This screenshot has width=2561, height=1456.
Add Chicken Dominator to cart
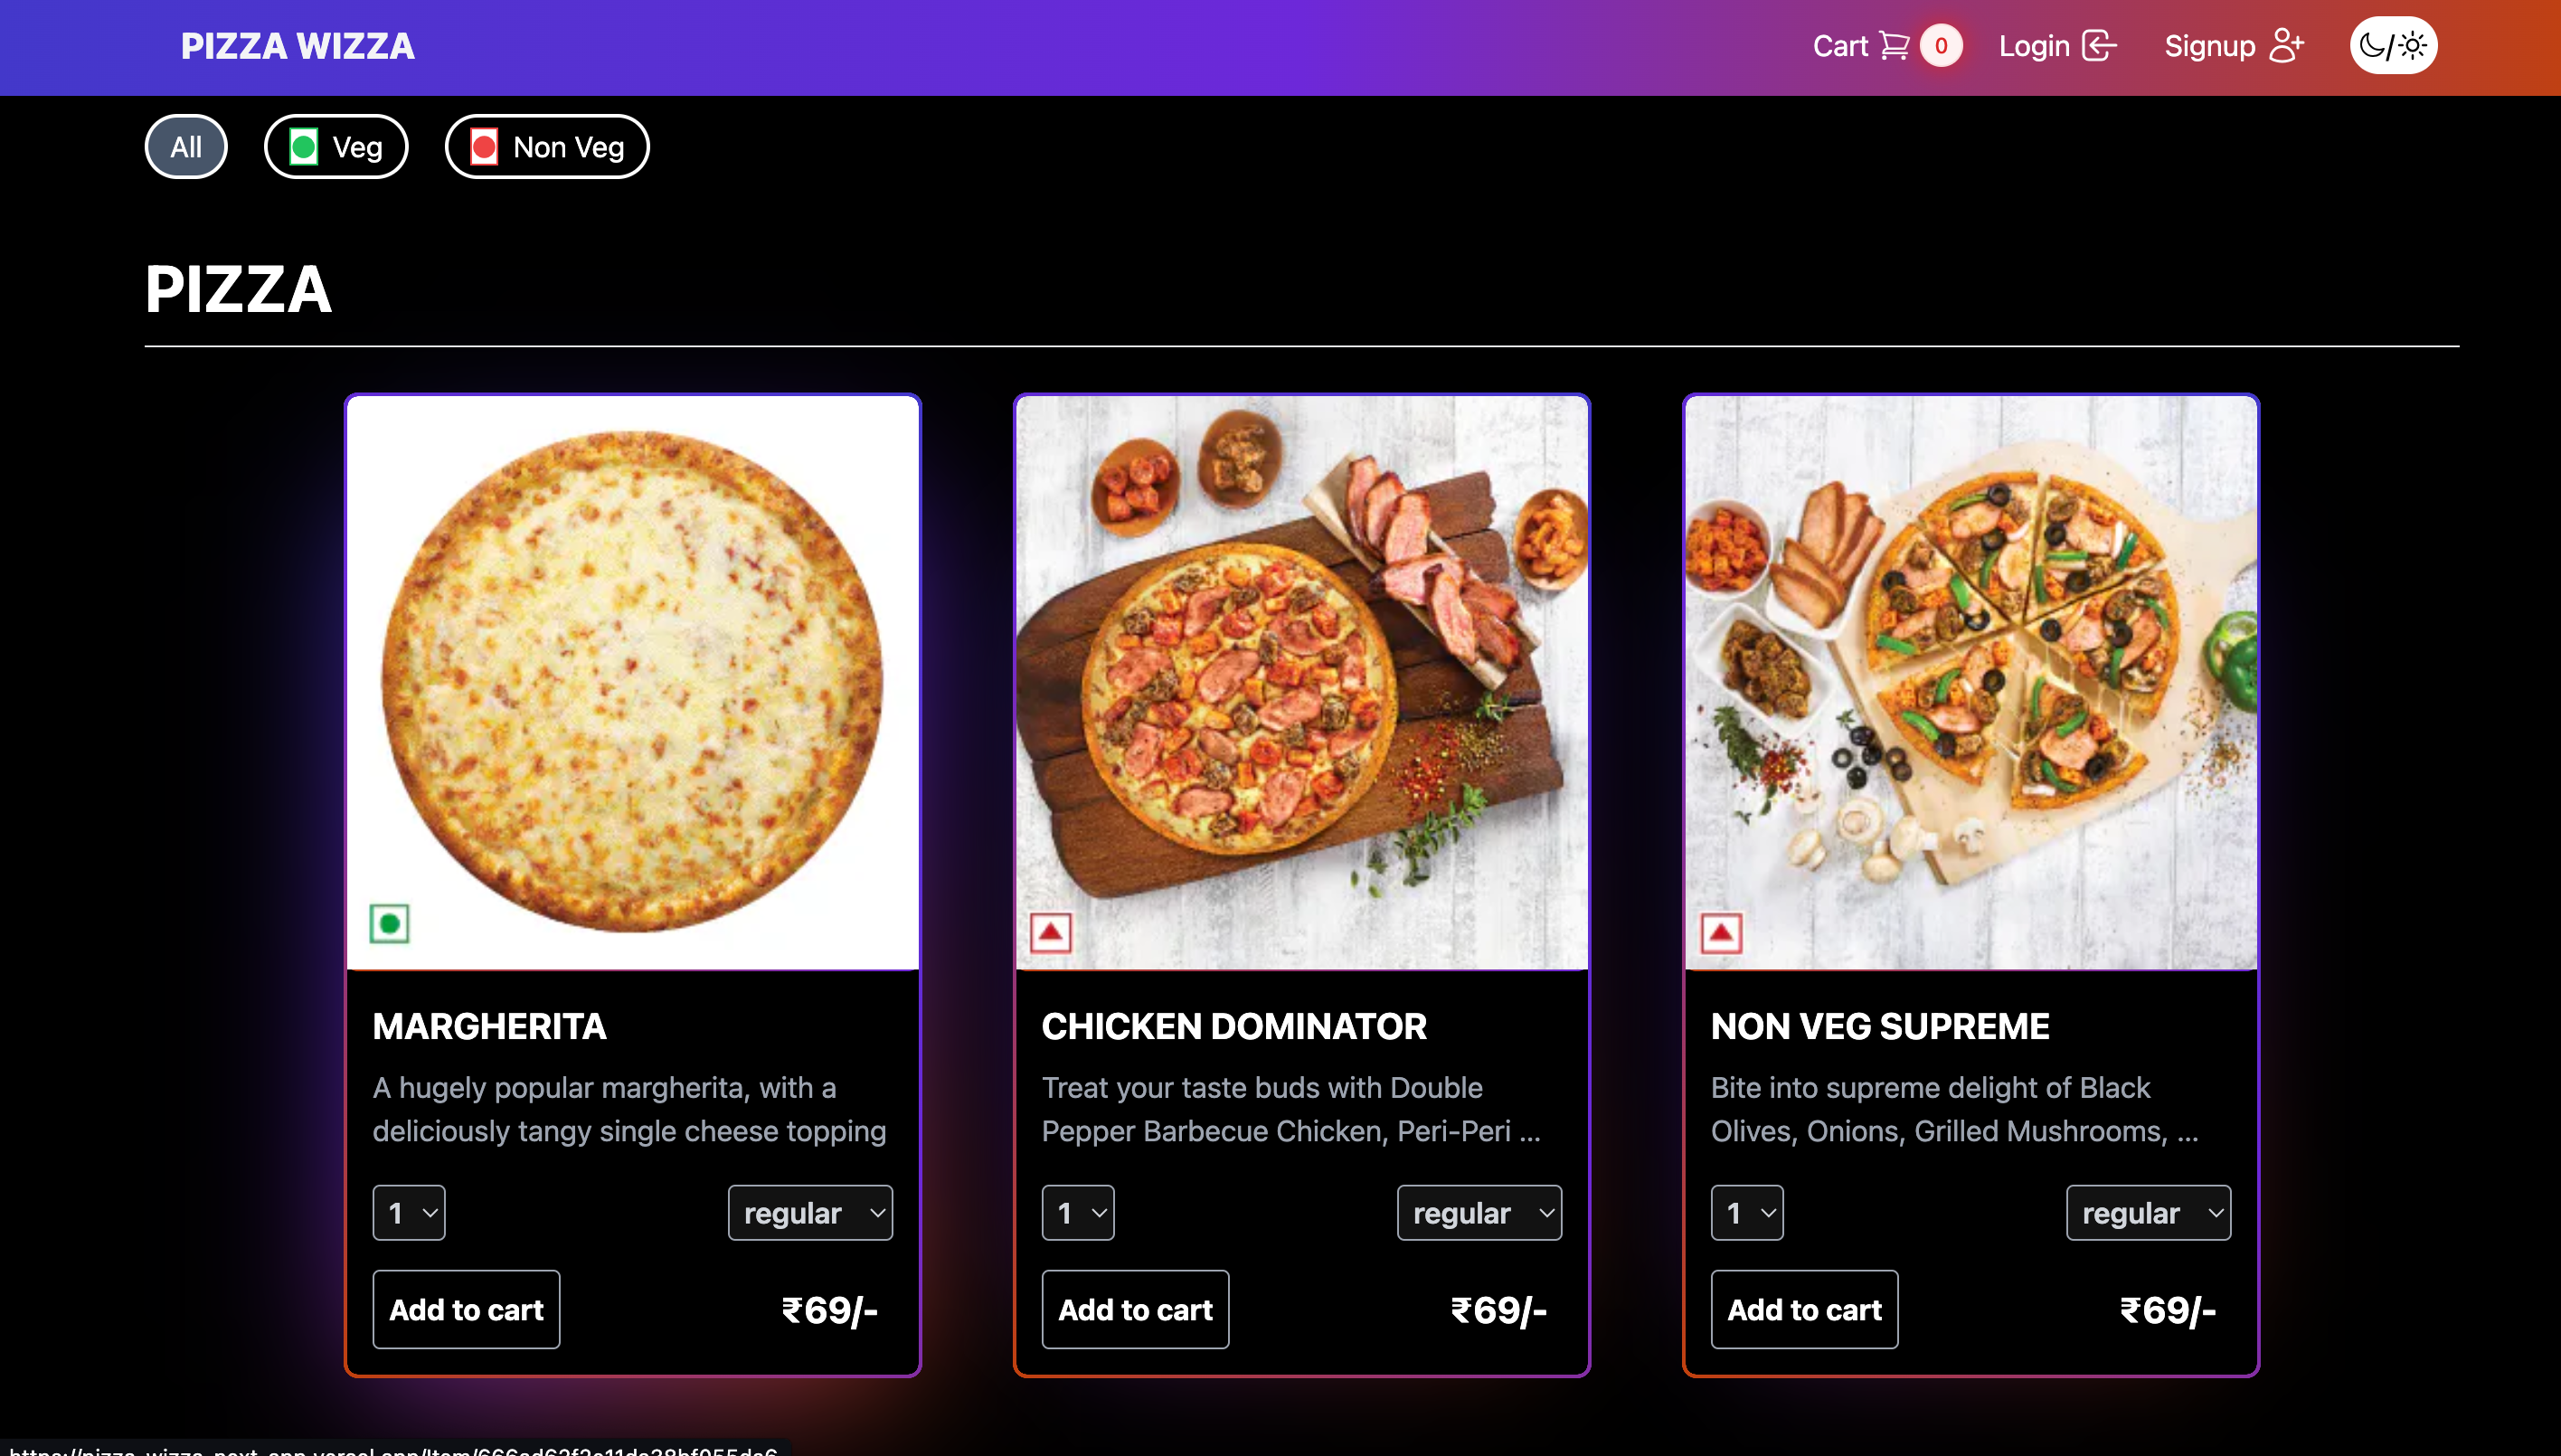click(1135, 1310)
